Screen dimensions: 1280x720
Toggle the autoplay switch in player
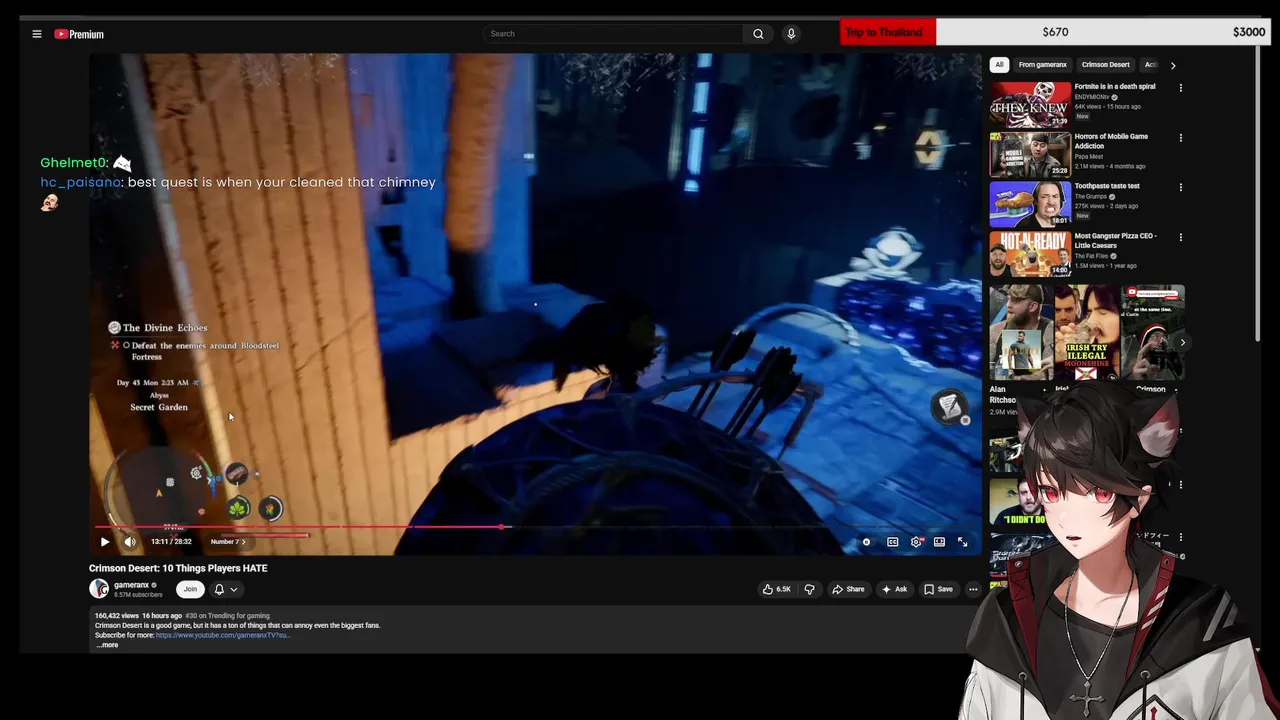[867, 542]
